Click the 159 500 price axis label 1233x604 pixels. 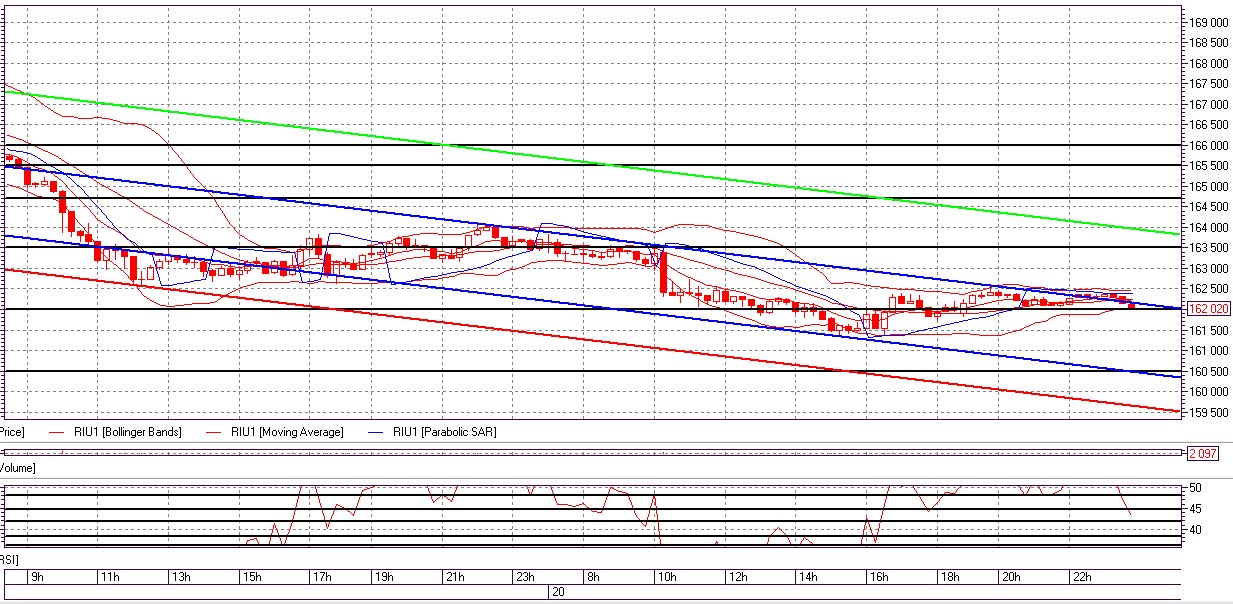(x=1210, y=412)
